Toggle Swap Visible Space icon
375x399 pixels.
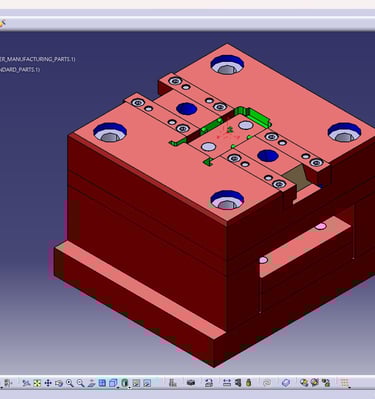(147, 383)
